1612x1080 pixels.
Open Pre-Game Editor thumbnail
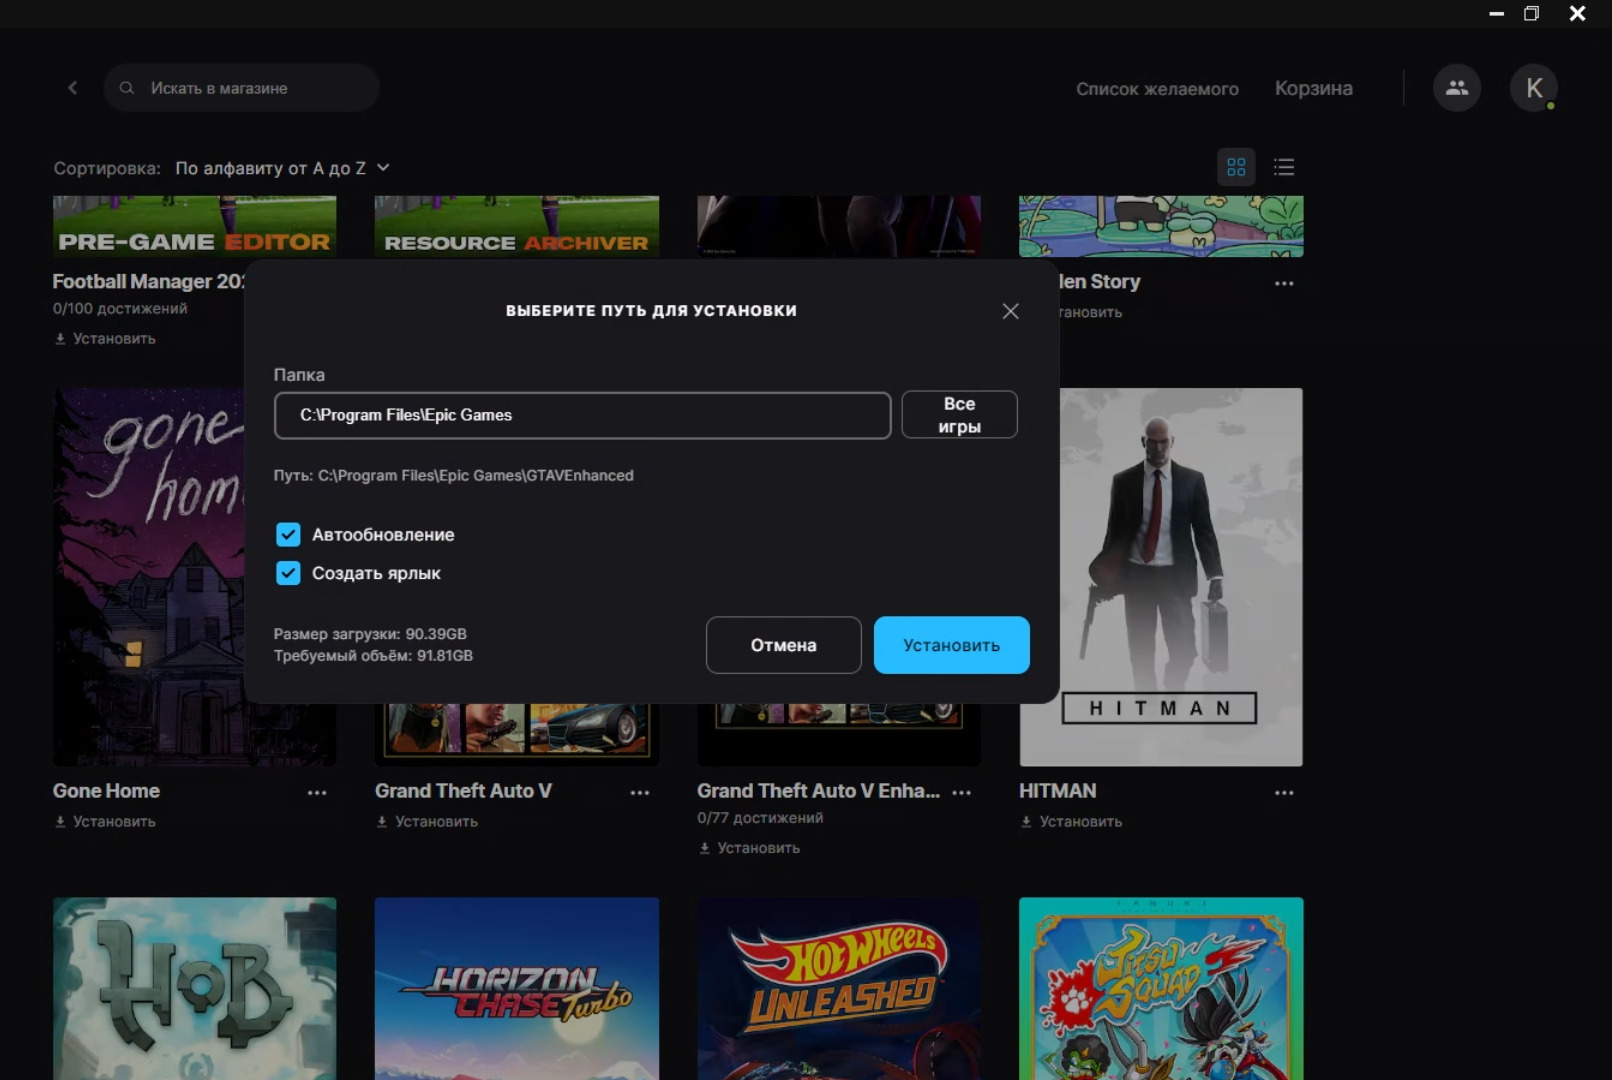point(194,226)
